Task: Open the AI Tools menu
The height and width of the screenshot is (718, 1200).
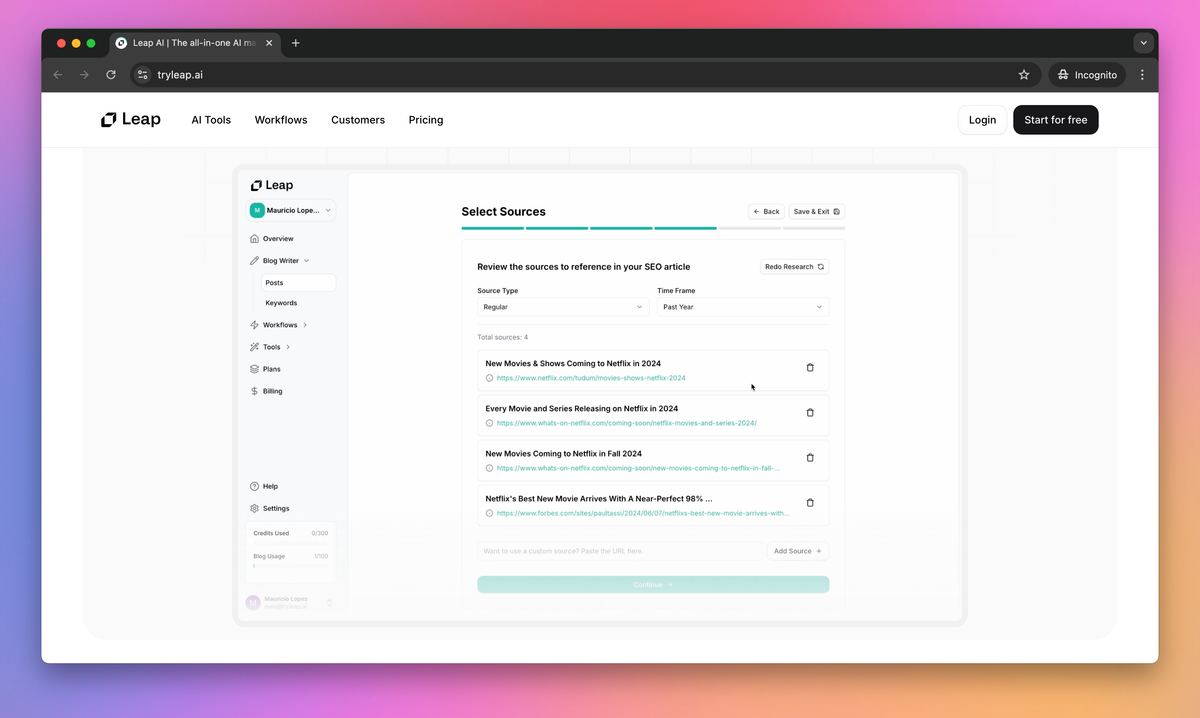Action: 211,120
